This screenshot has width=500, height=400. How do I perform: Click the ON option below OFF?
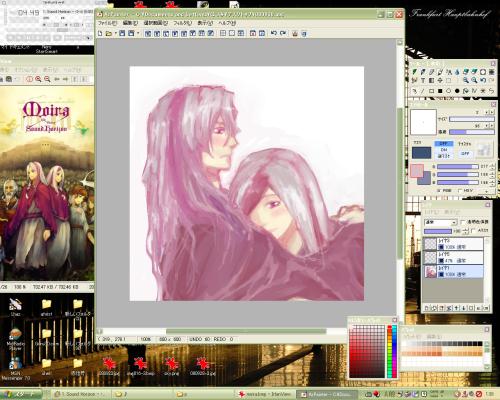click(x=443, y=150)
